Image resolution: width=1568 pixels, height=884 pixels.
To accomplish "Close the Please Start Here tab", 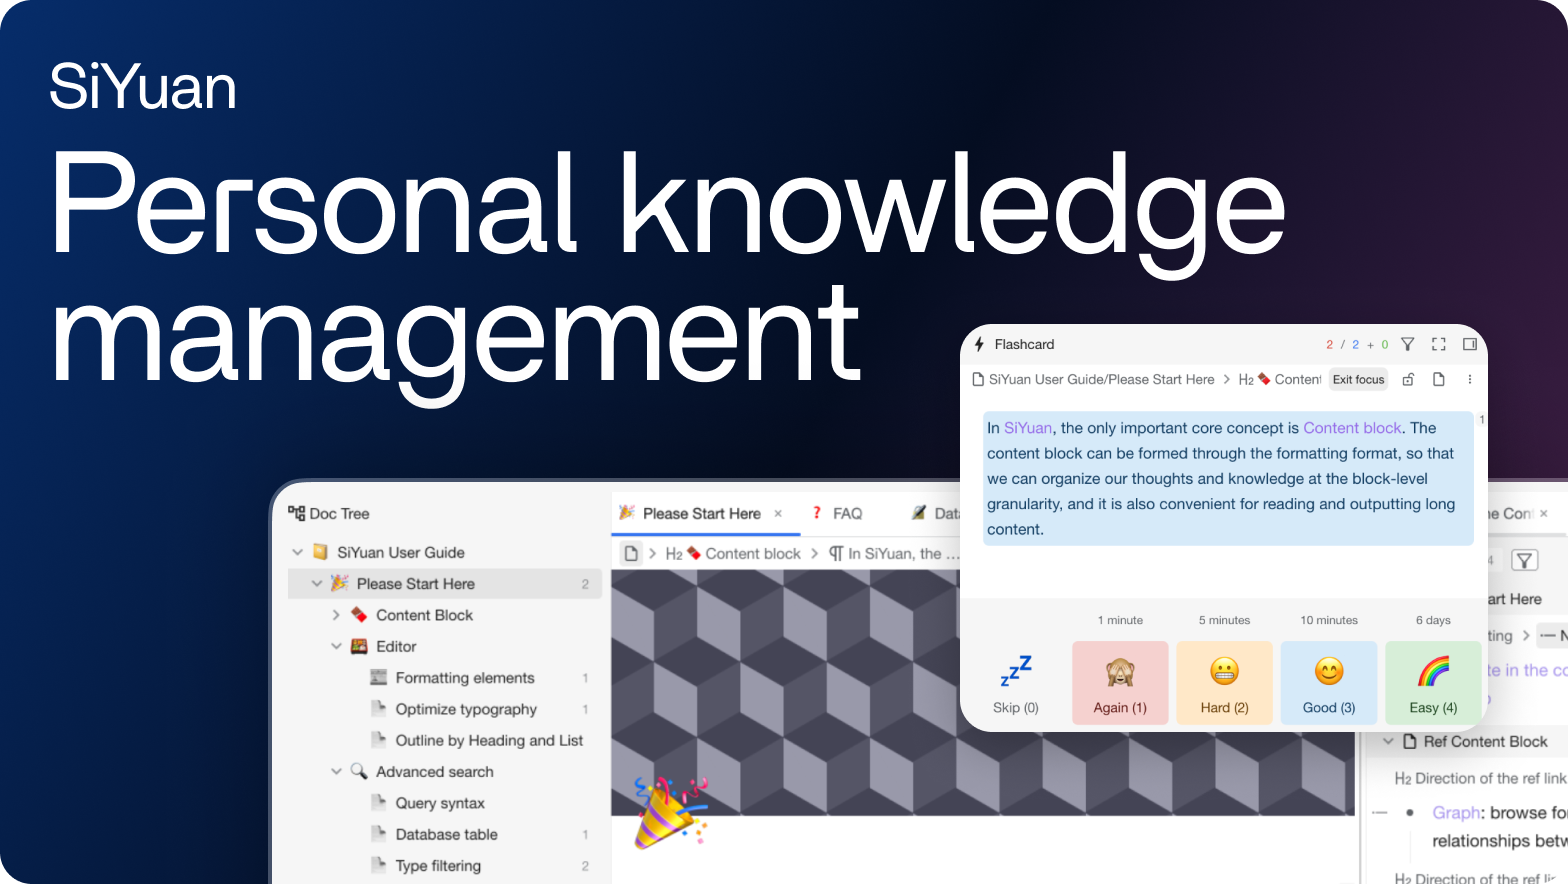I will pos(778,513).
